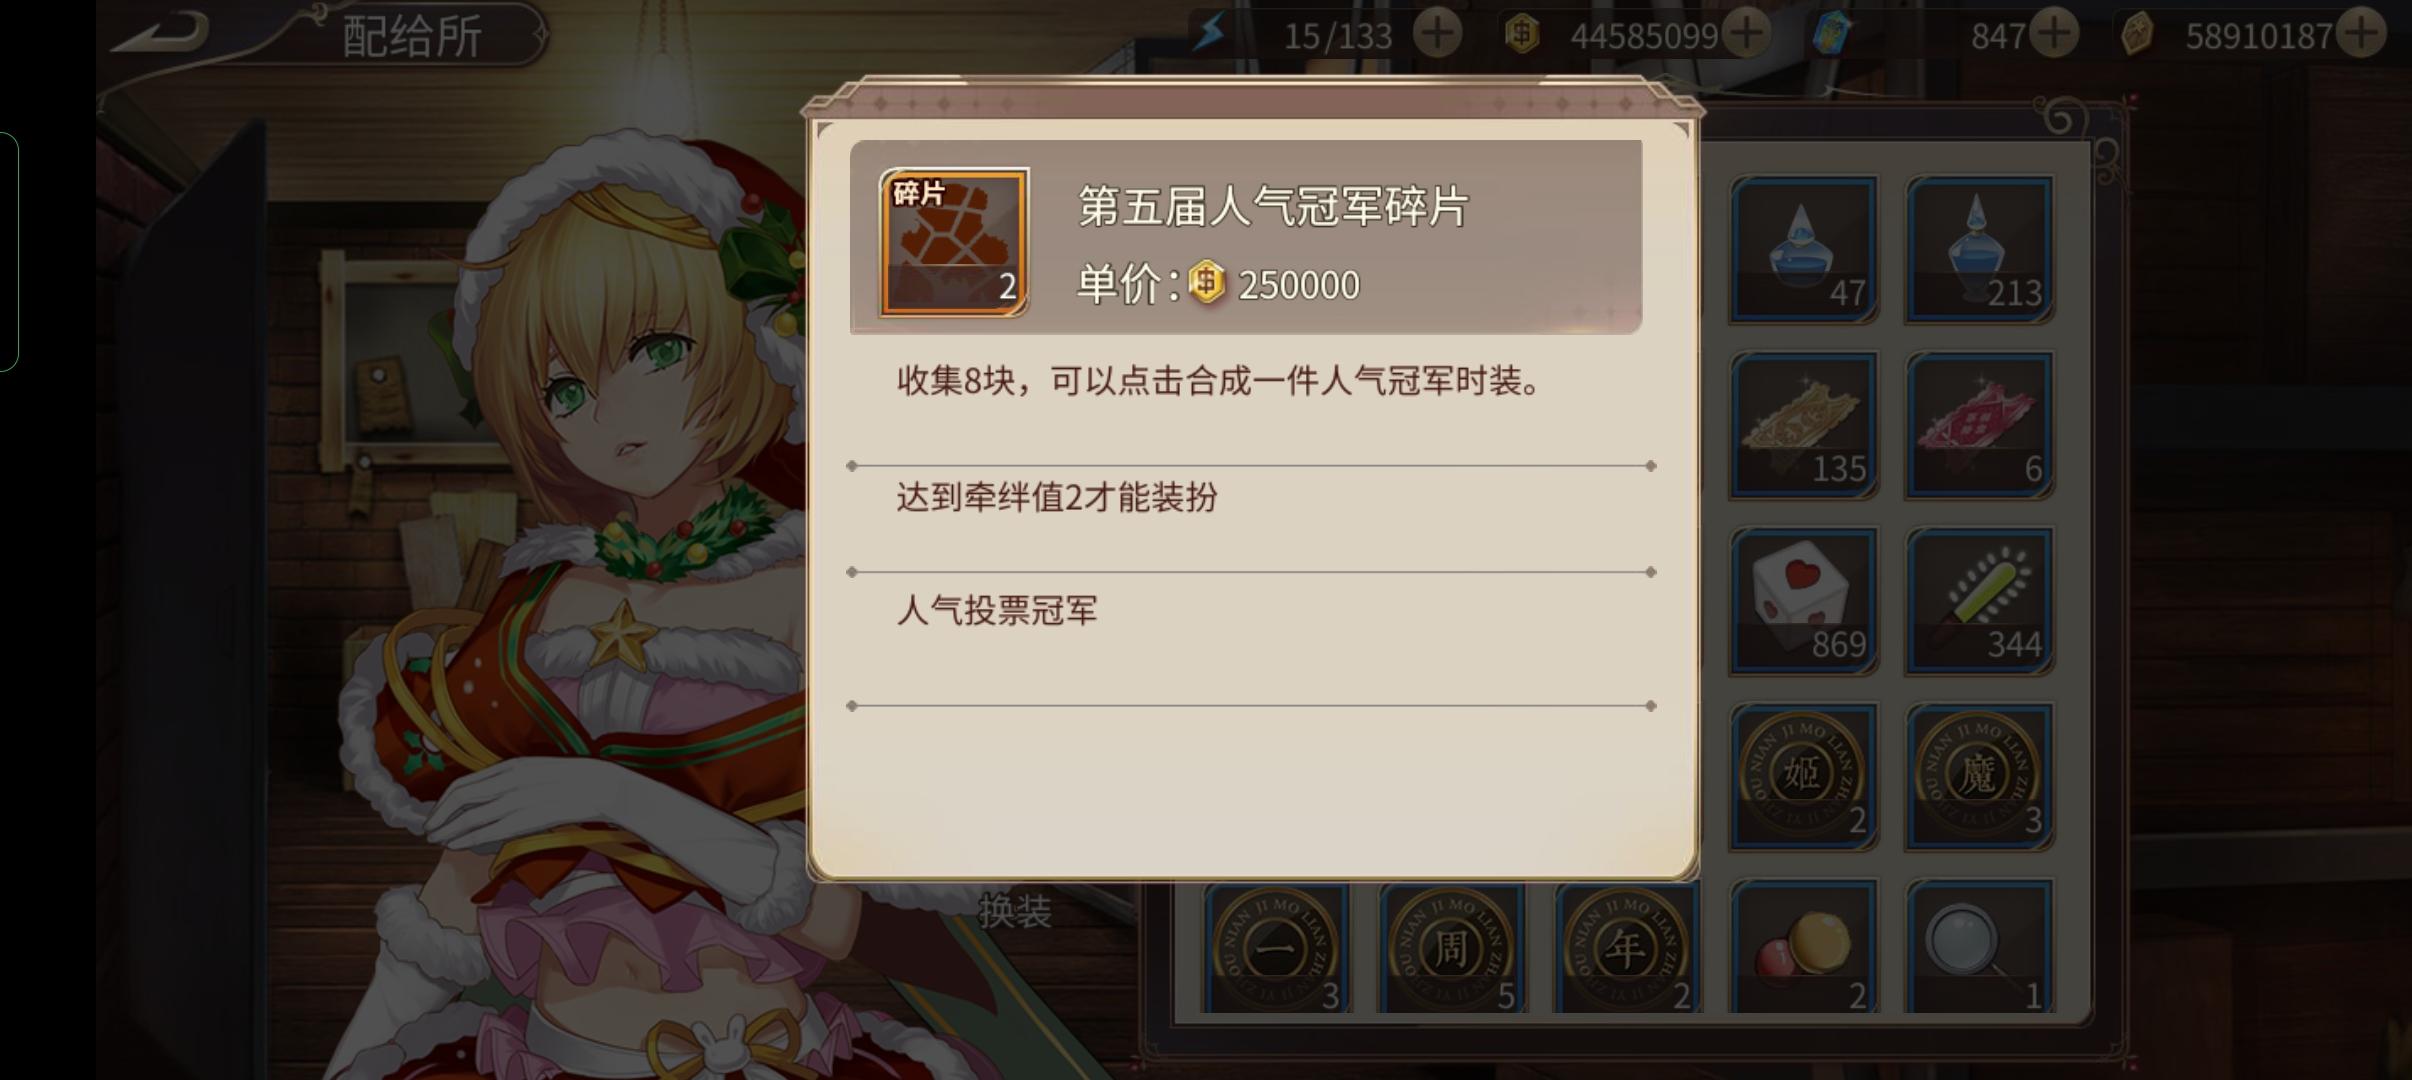
Task: Select the magnifying glass item
Action: pyautogui.click(x=1979, y=946)
